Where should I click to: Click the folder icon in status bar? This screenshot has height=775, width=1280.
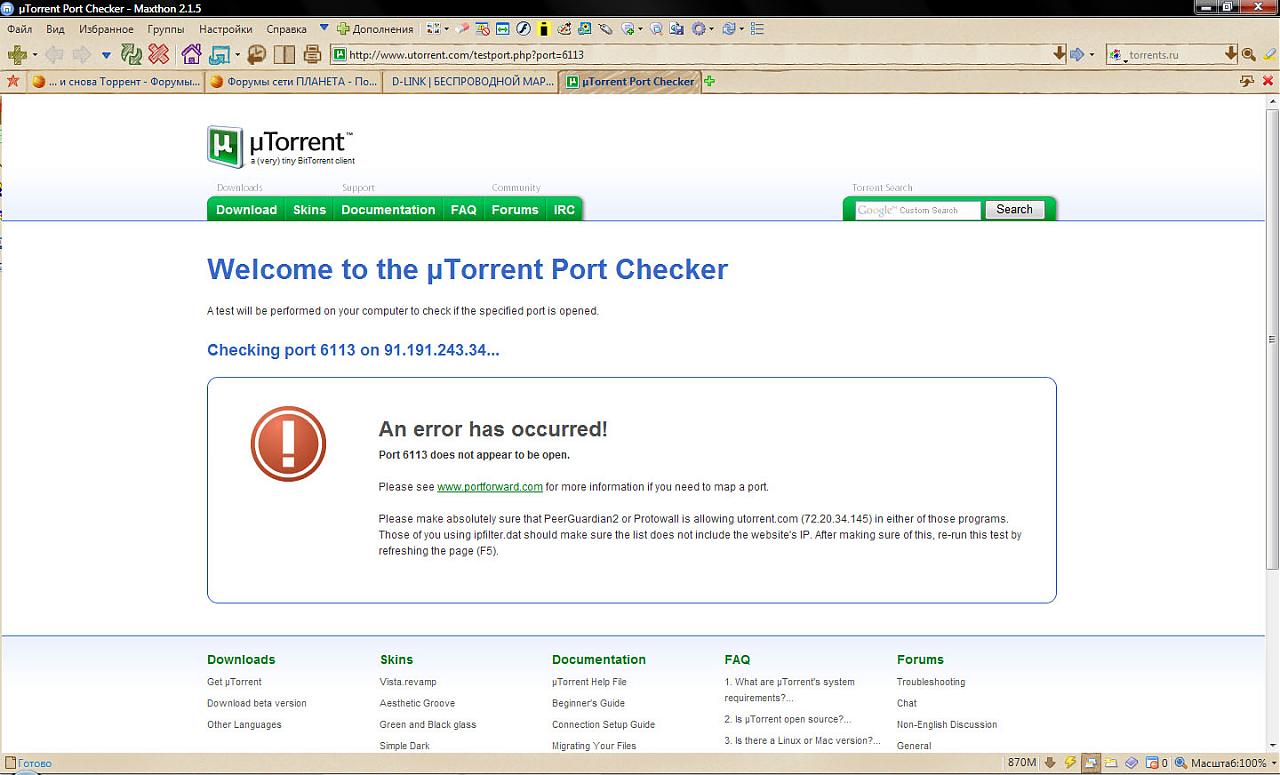pyautogui.click(x=1112, y=763)
